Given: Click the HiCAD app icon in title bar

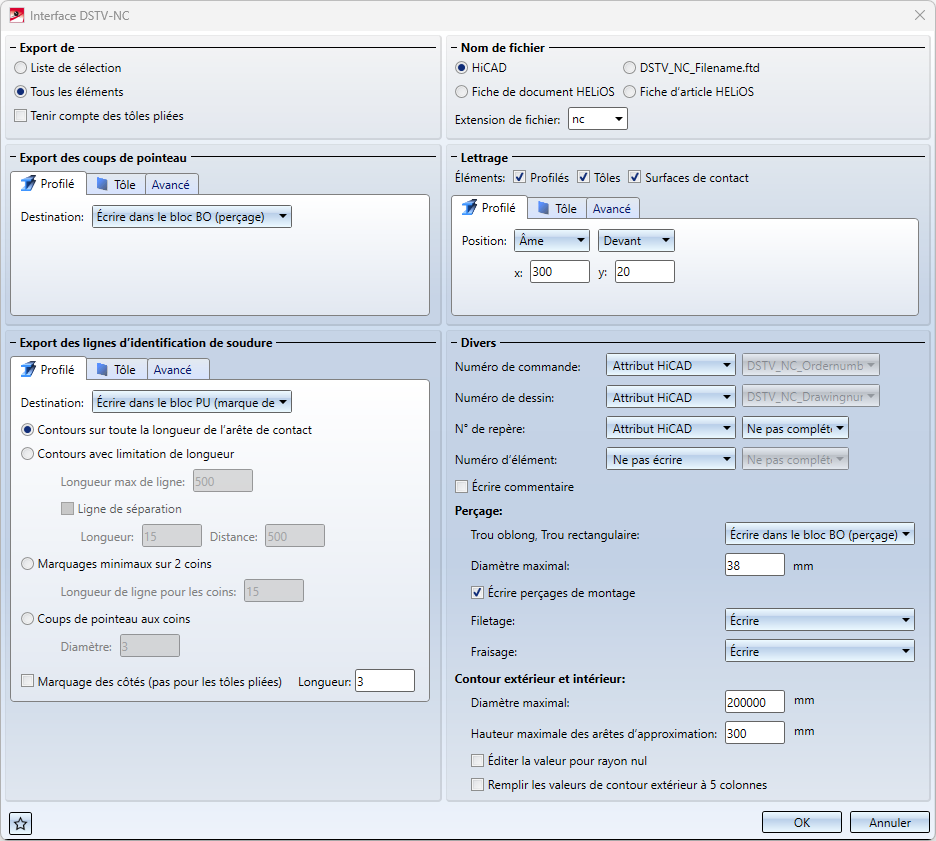Looking at the screenshot, I should [x=16, y=16].
